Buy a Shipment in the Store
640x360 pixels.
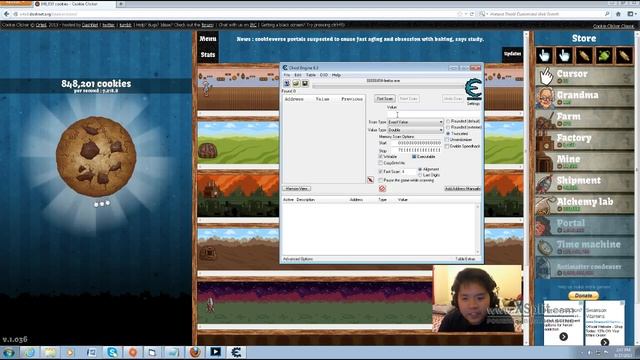[584, 182]
